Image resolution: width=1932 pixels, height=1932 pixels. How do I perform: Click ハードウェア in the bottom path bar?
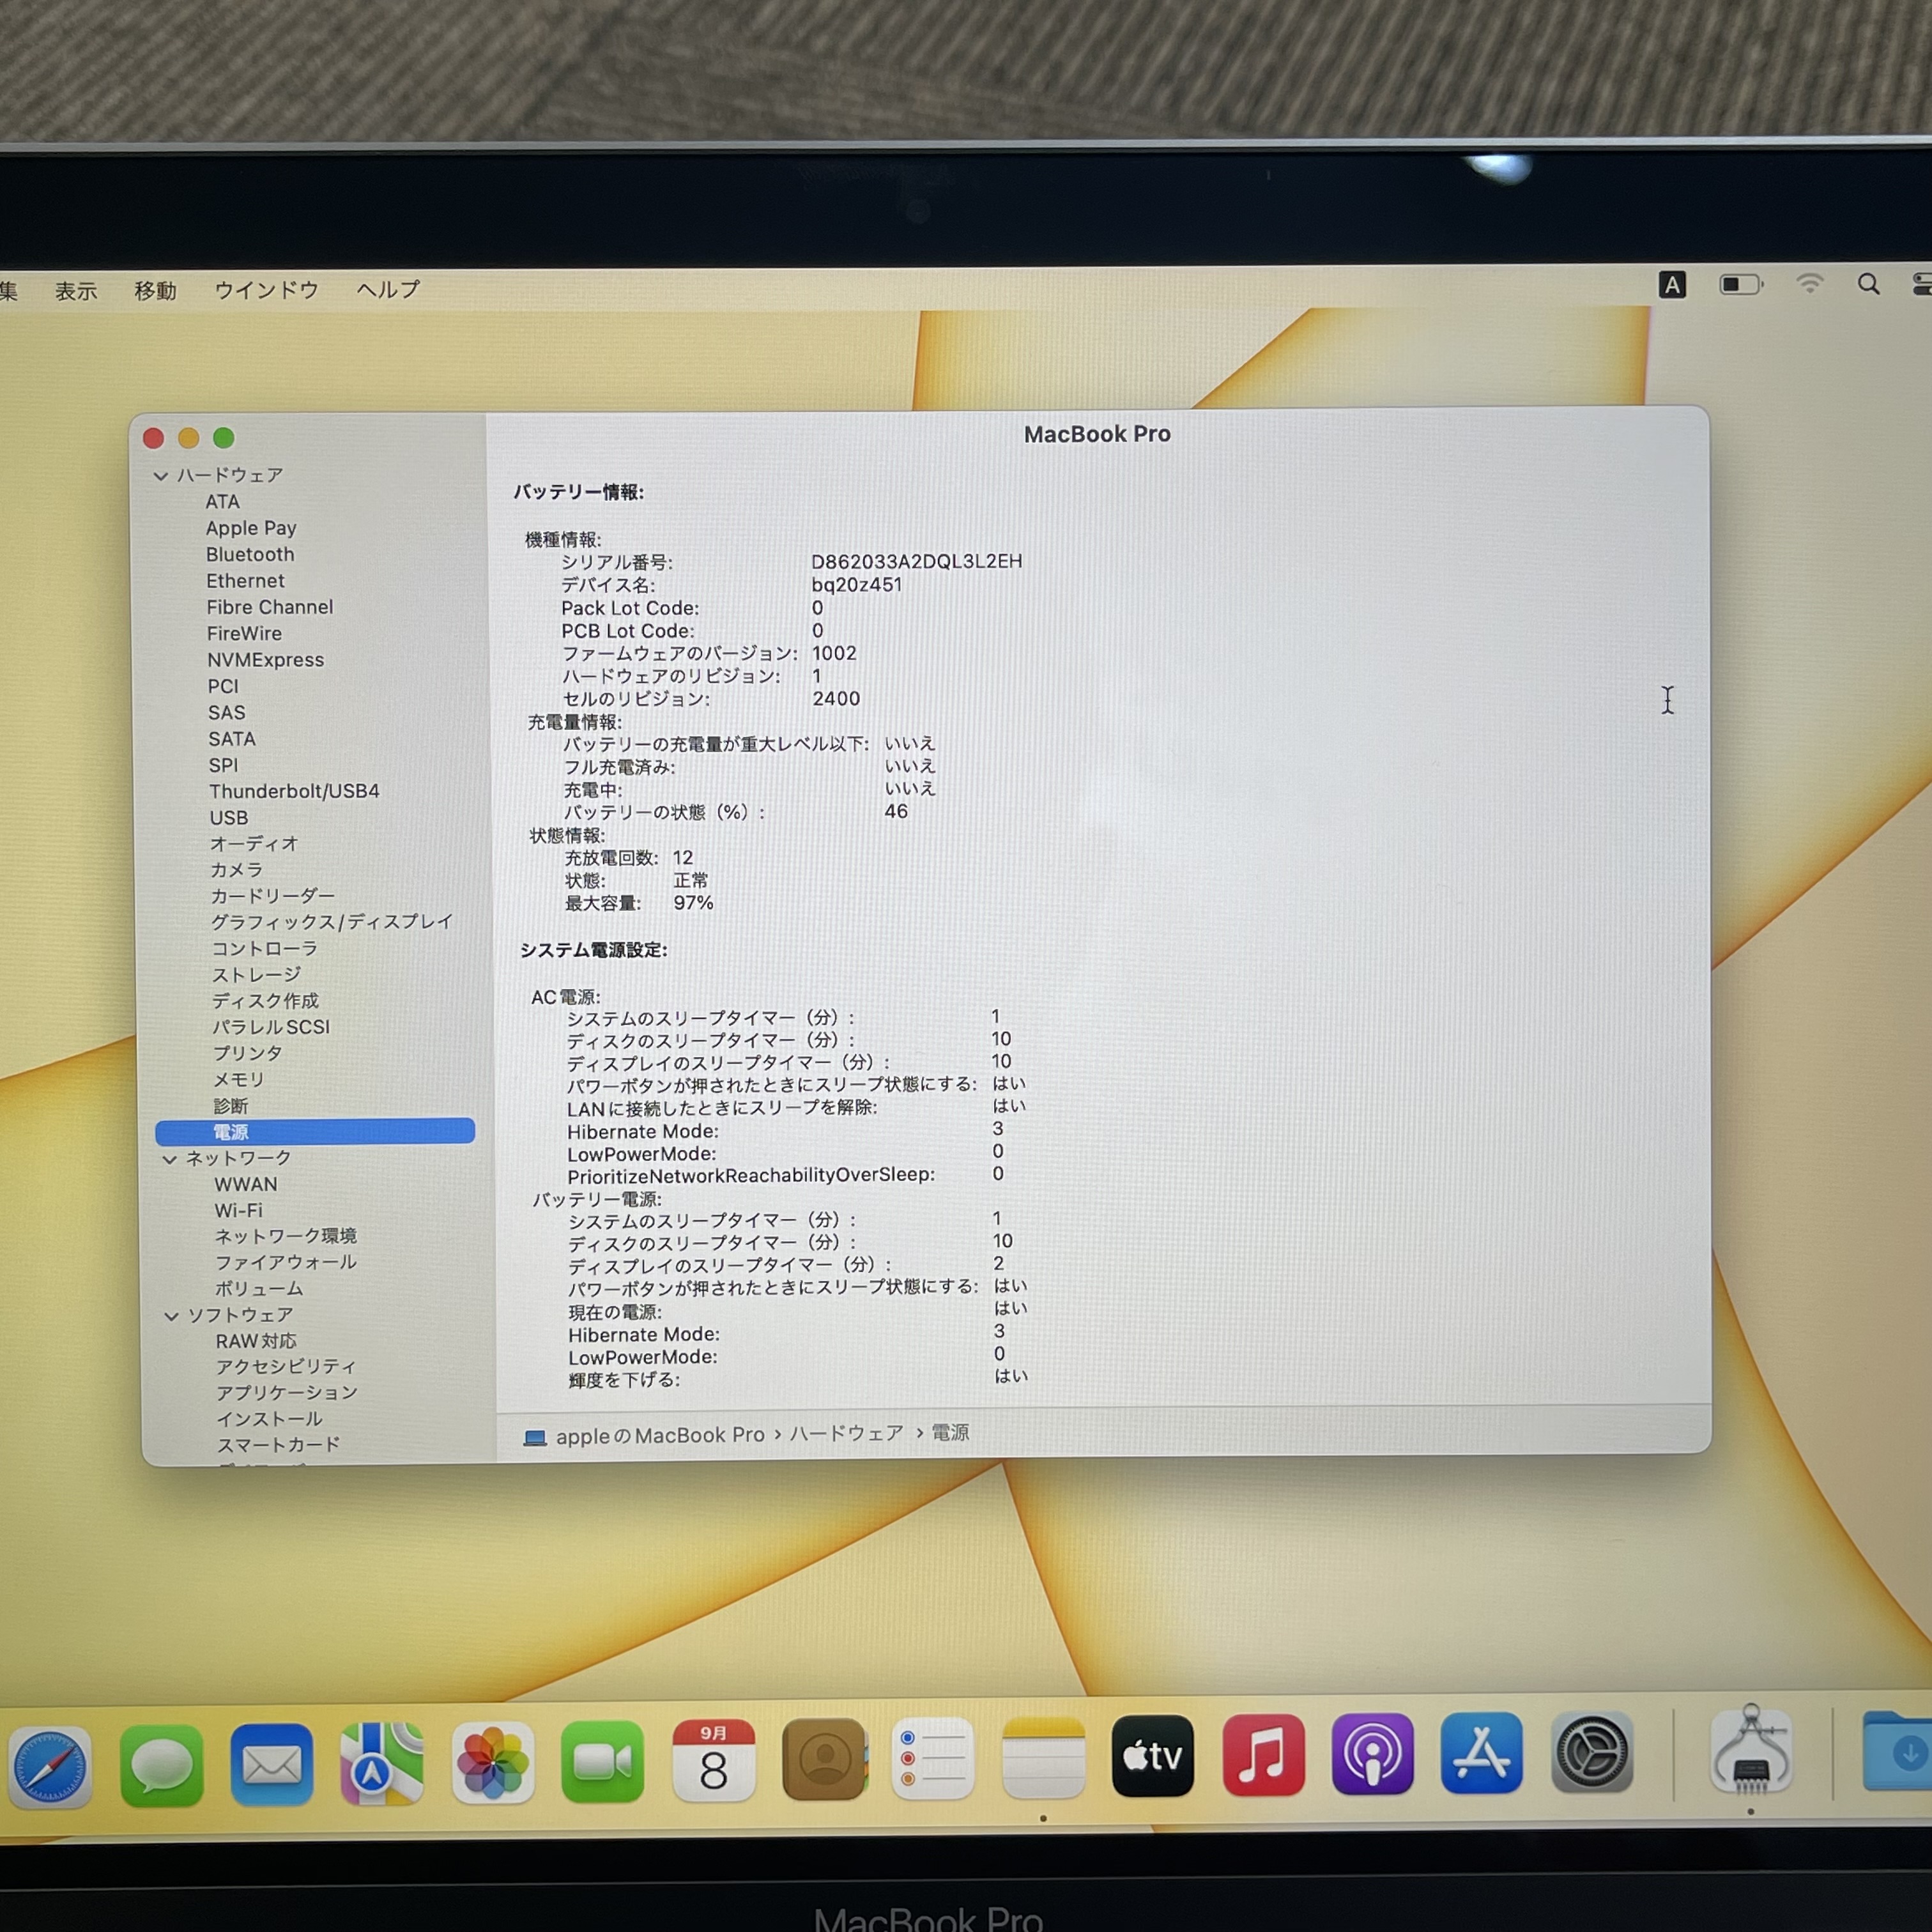point(846,1433)
